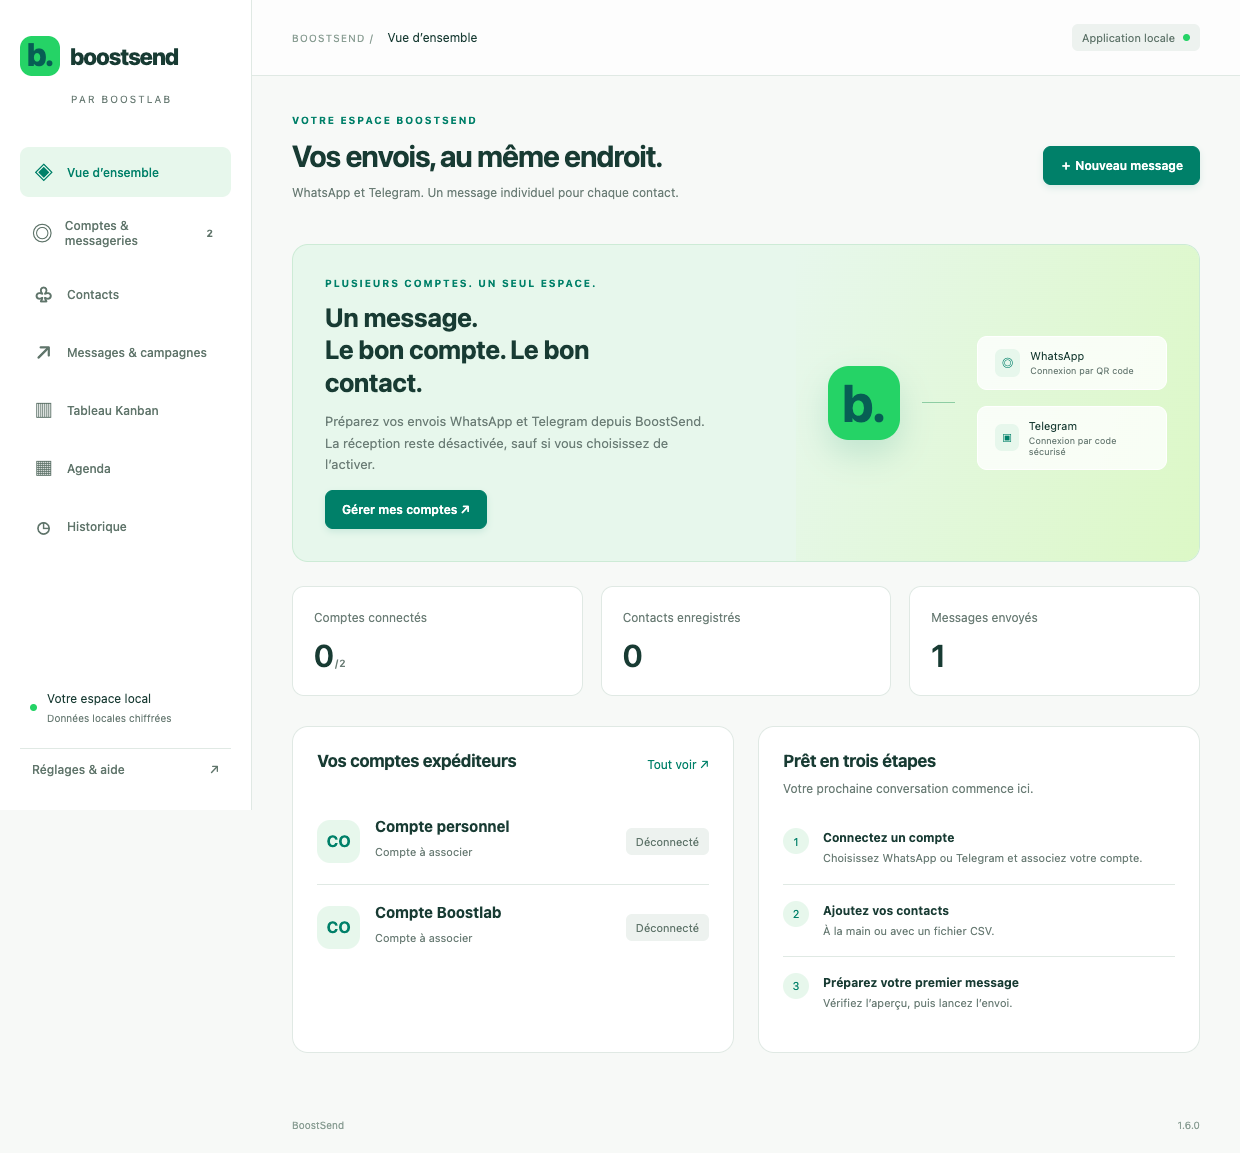Click the Contacts enregistrés stat card

(x=746, y=641)
